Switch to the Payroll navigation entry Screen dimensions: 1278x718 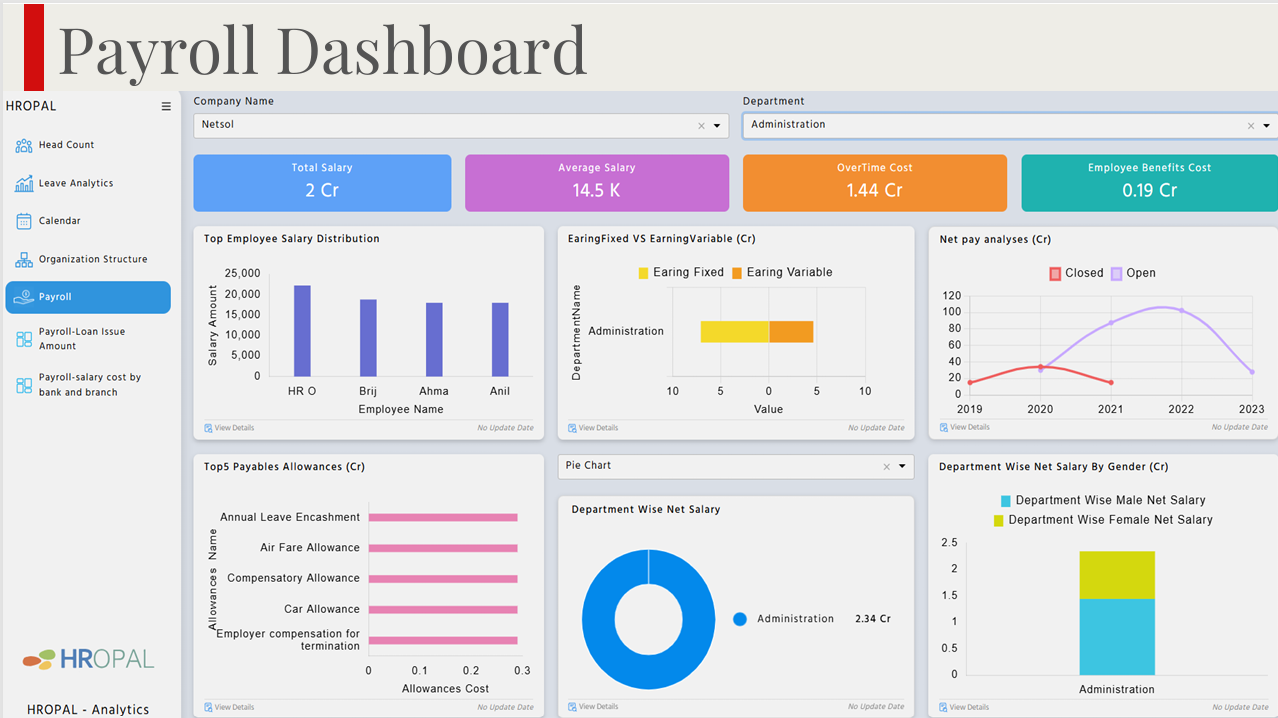88,297
